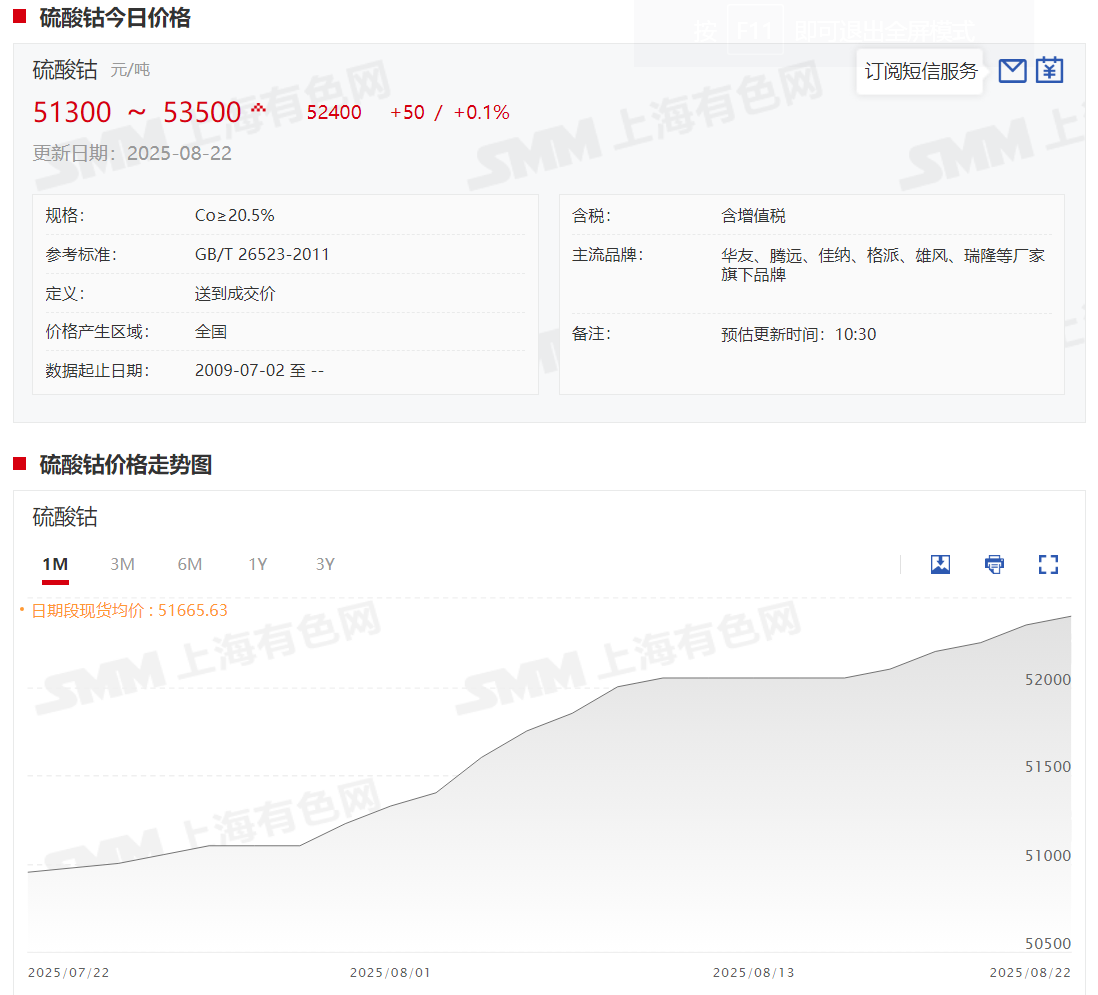Viewport: 1098px width, 995px height.
Task: Show the 1Y price trend
Action: click(258, 565)
